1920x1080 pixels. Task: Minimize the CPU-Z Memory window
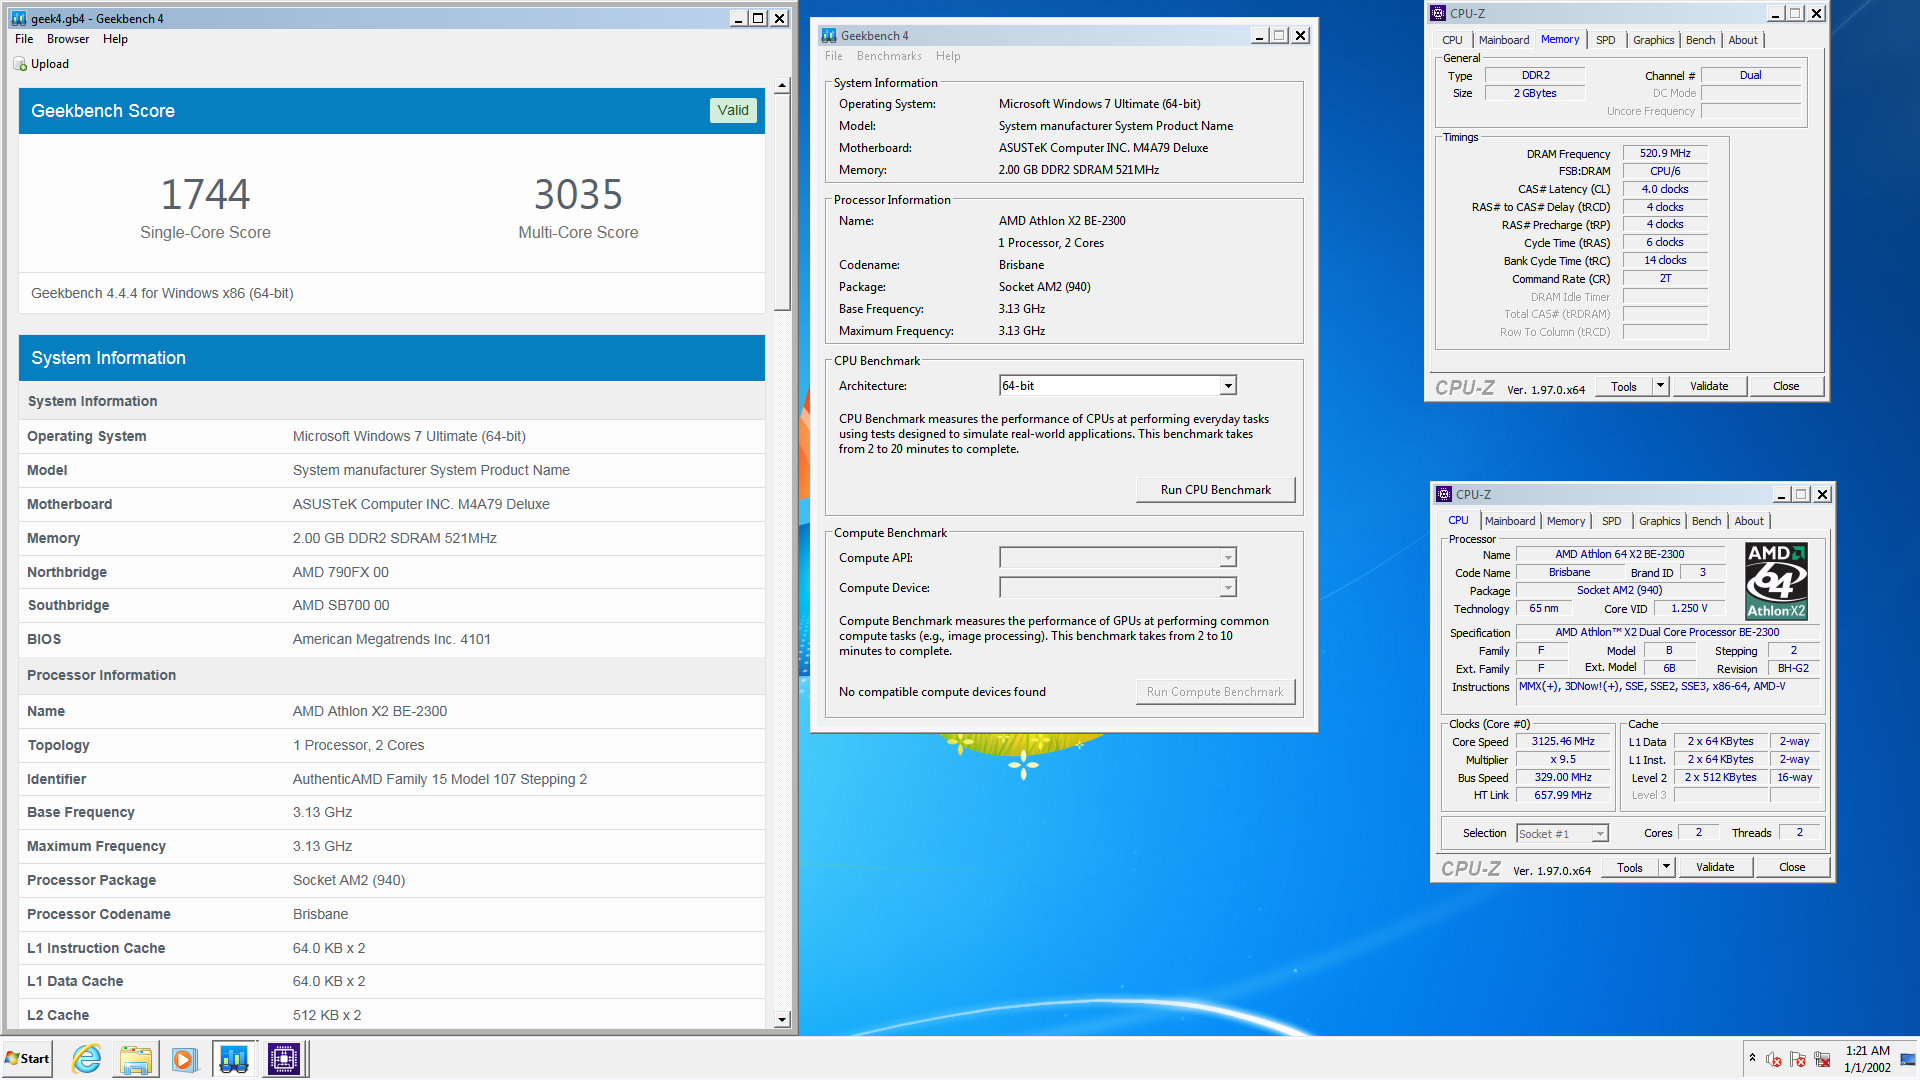pyautogui.click(x=1776, y=13)
